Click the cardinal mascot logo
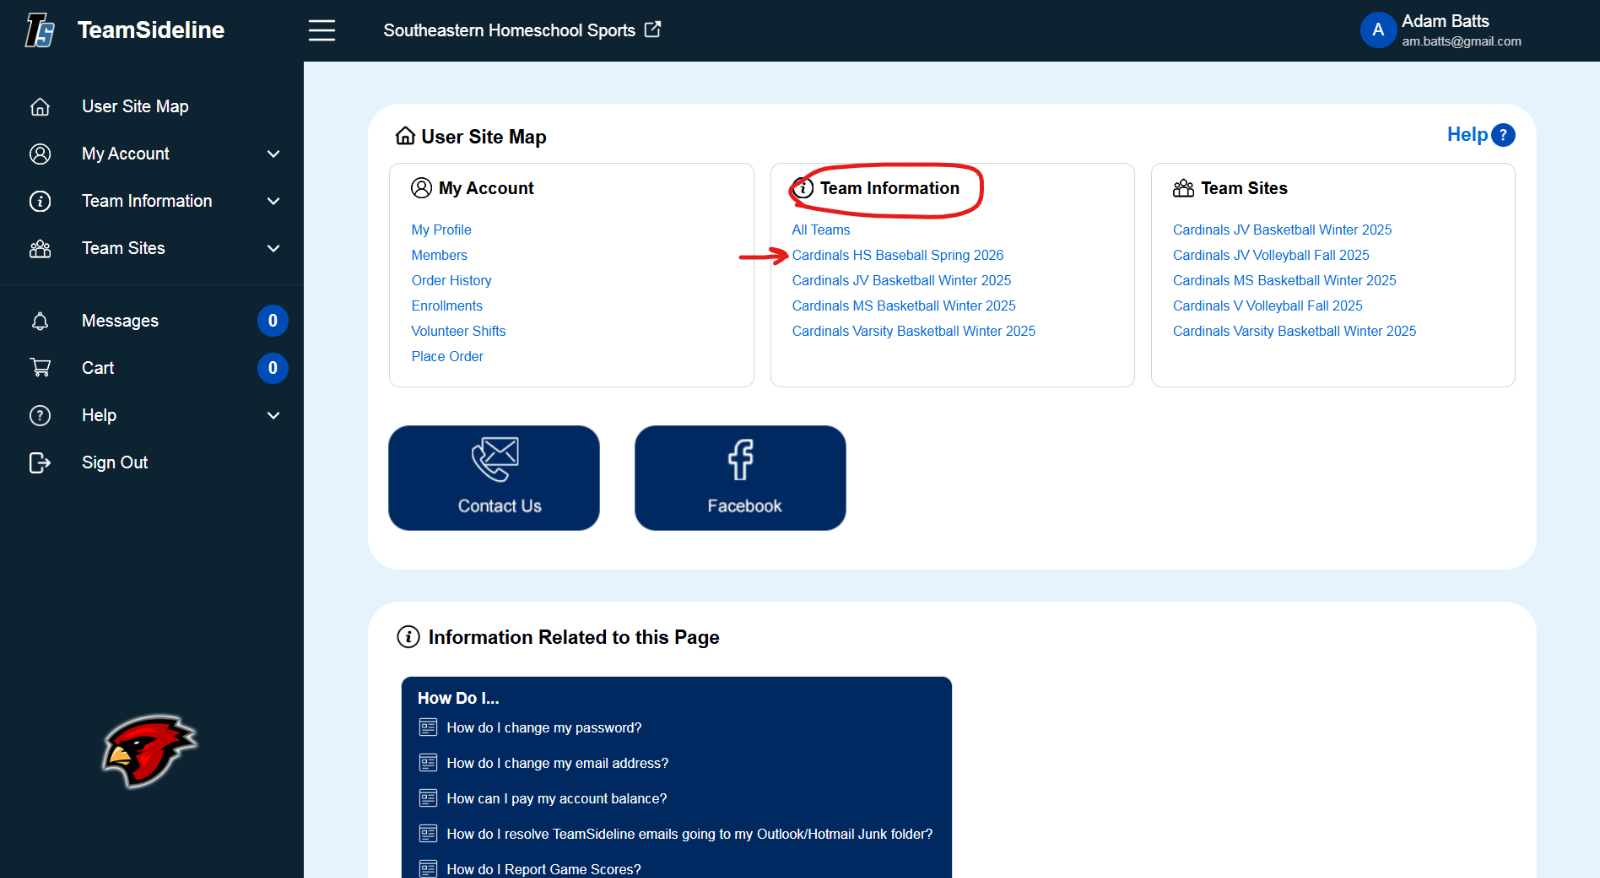The height and width of the screenshot is (878, 1600). [149, 750]
